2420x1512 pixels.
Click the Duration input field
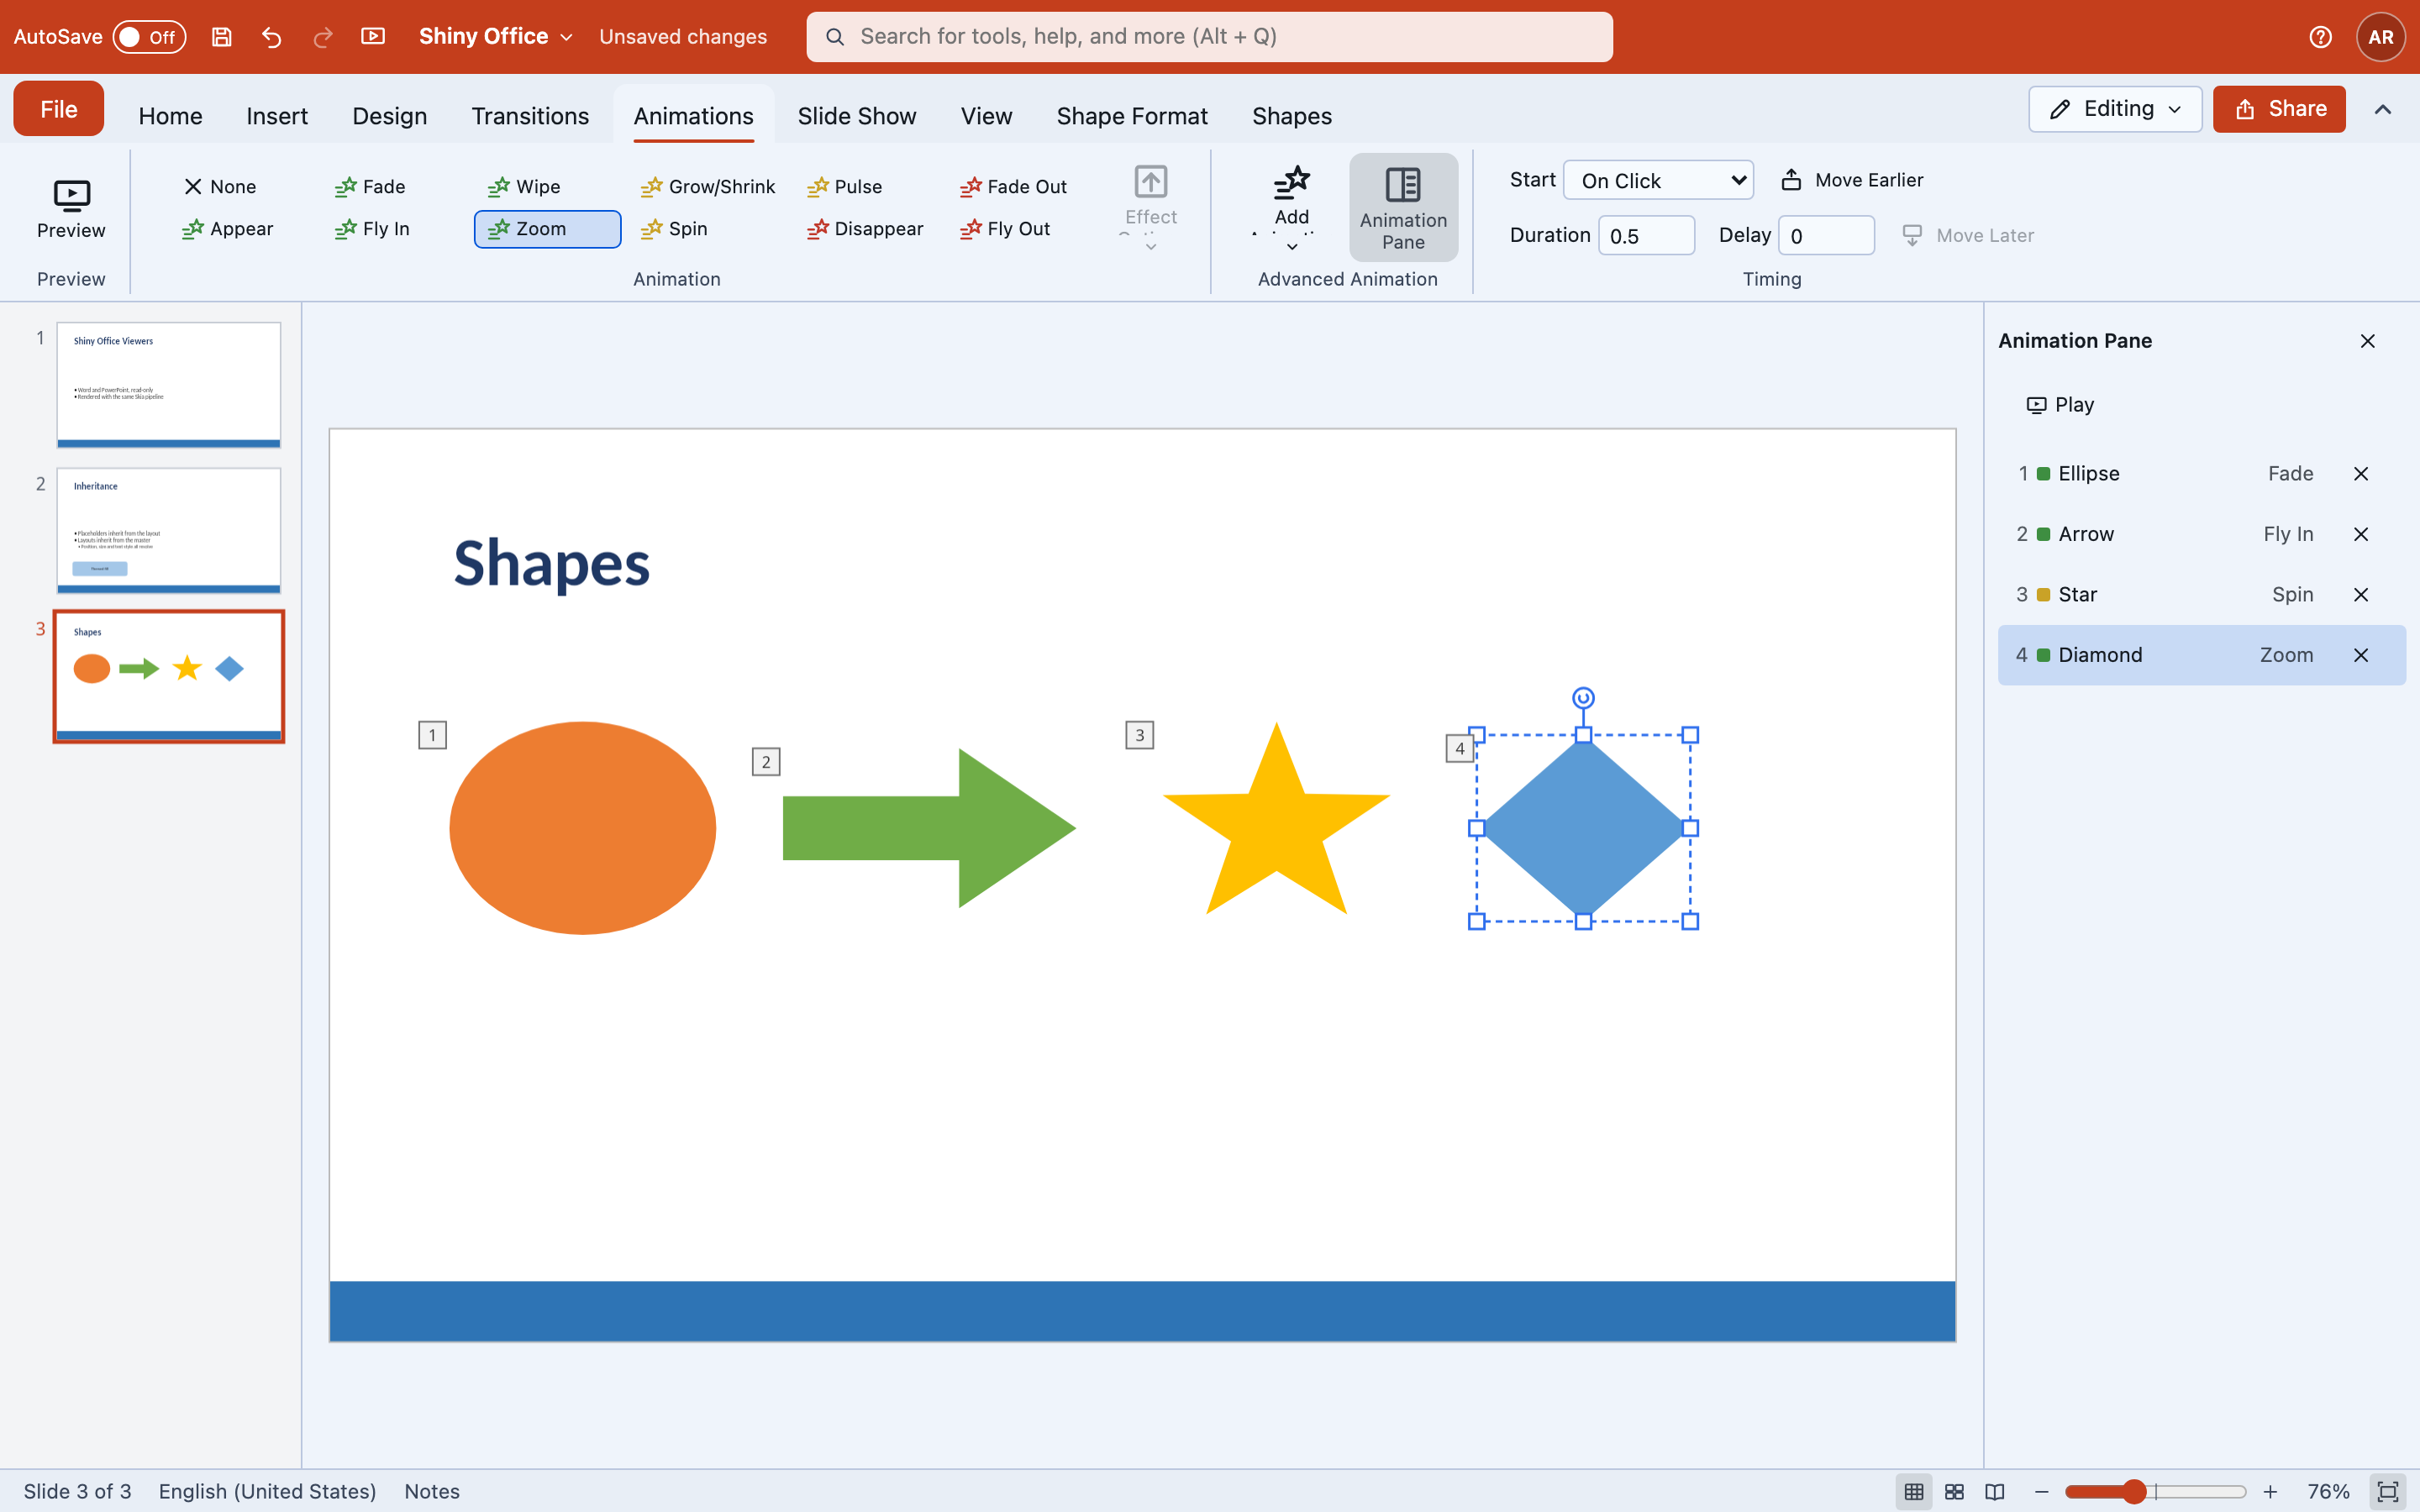tap(1646, 235)
